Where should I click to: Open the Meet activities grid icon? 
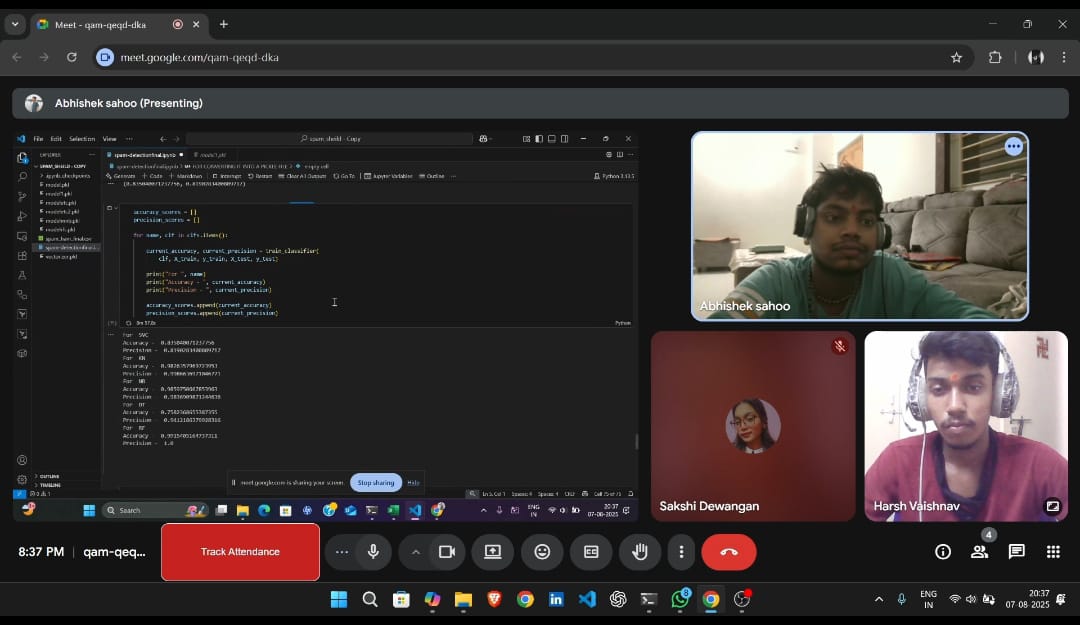(1052, 552)
